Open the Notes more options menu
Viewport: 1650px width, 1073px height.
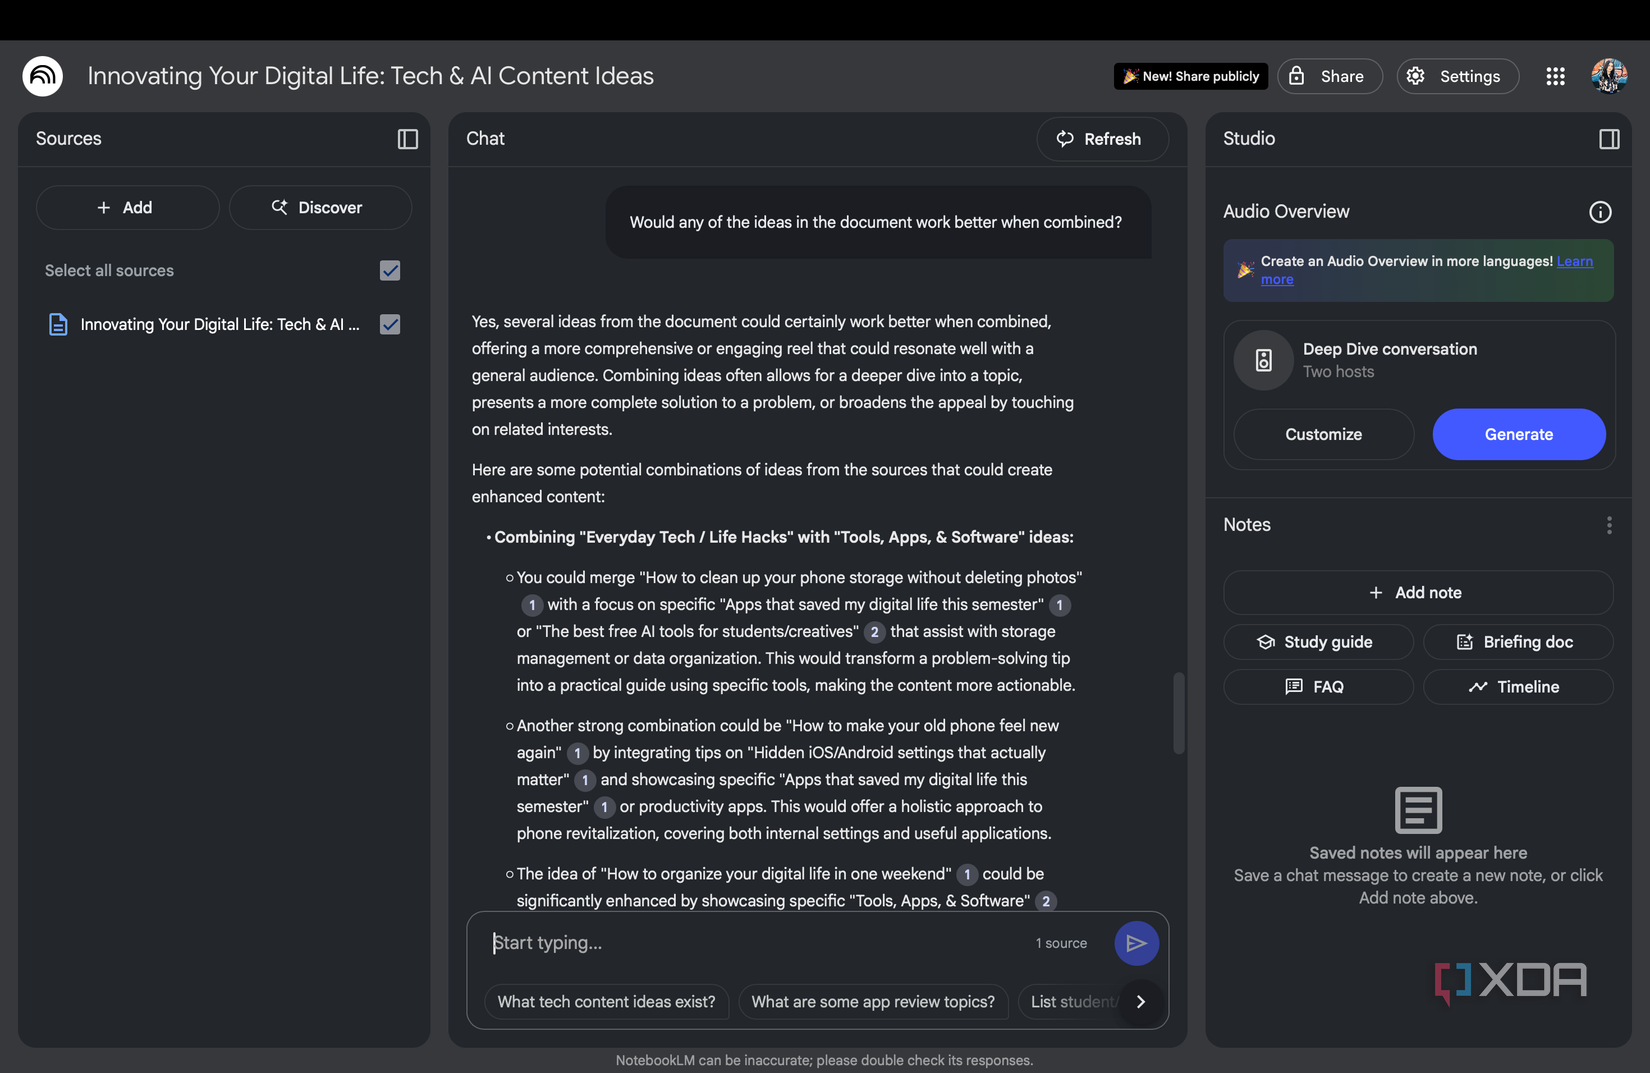pyautogui.click(x=1609, y=525)
